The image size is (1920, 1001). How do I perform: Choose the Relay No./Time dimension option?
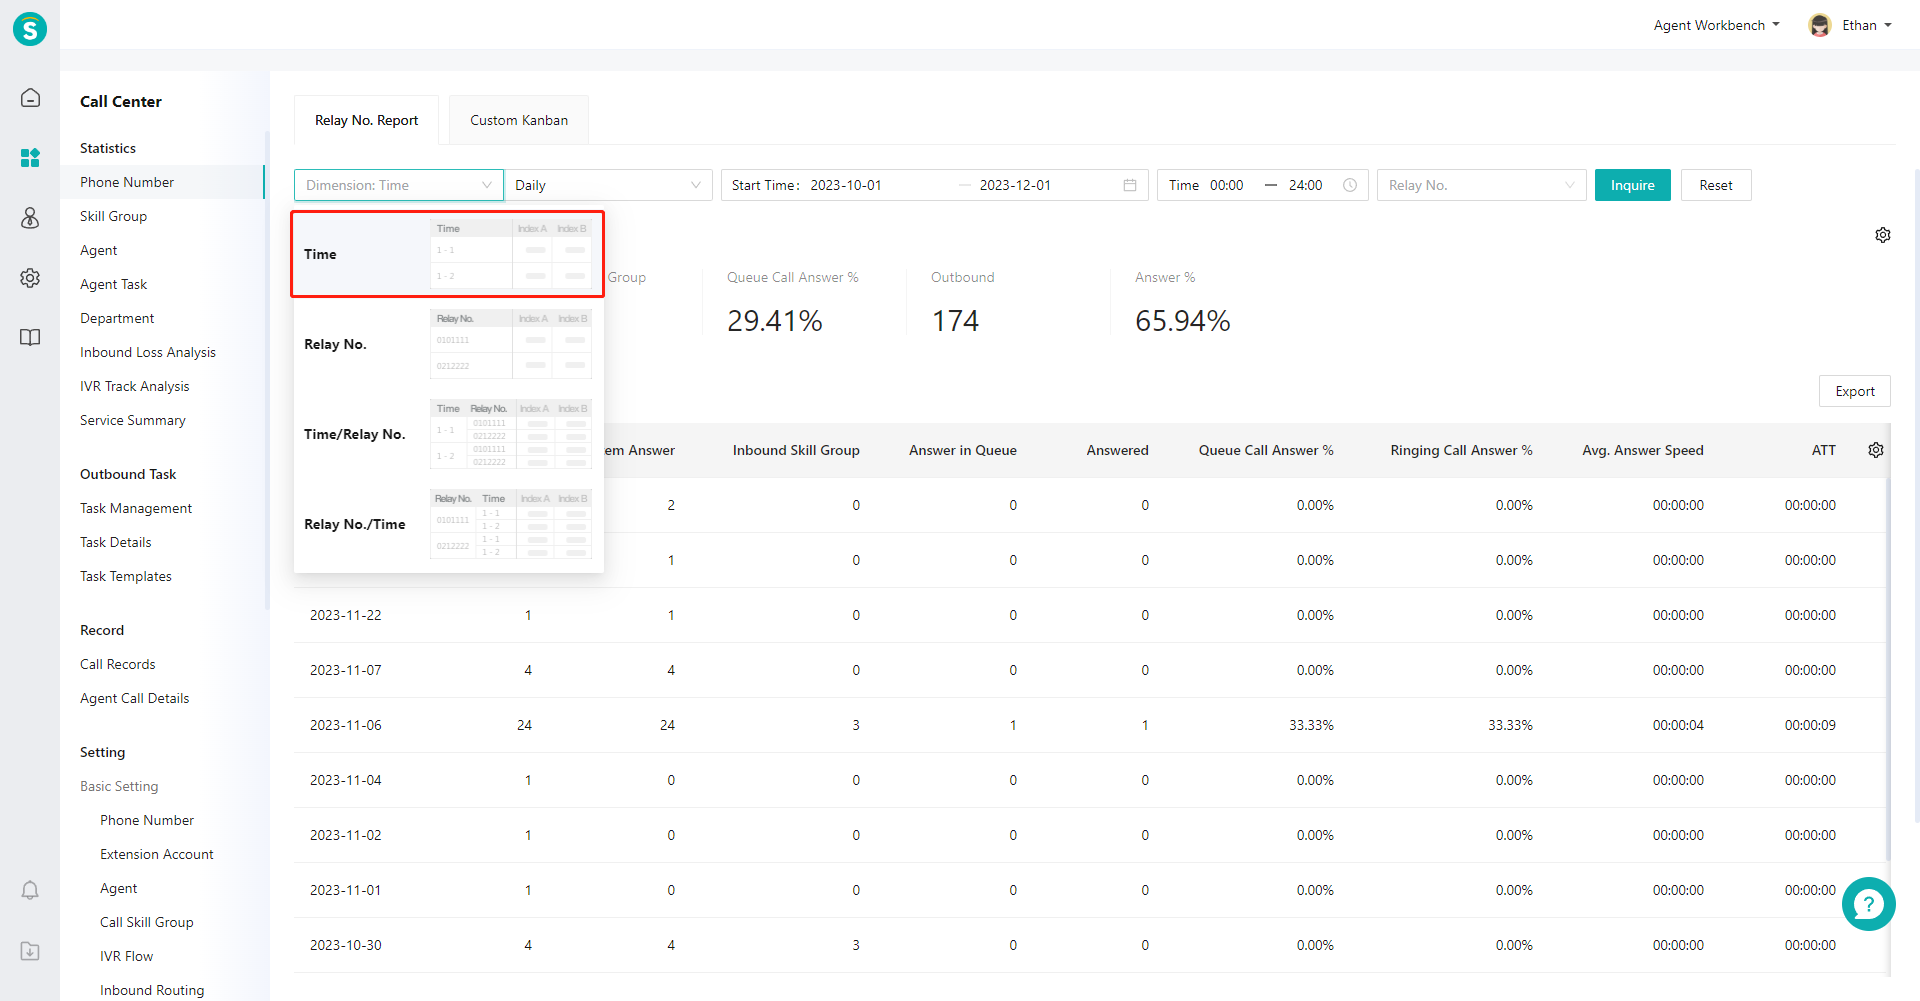click(448, 524)
